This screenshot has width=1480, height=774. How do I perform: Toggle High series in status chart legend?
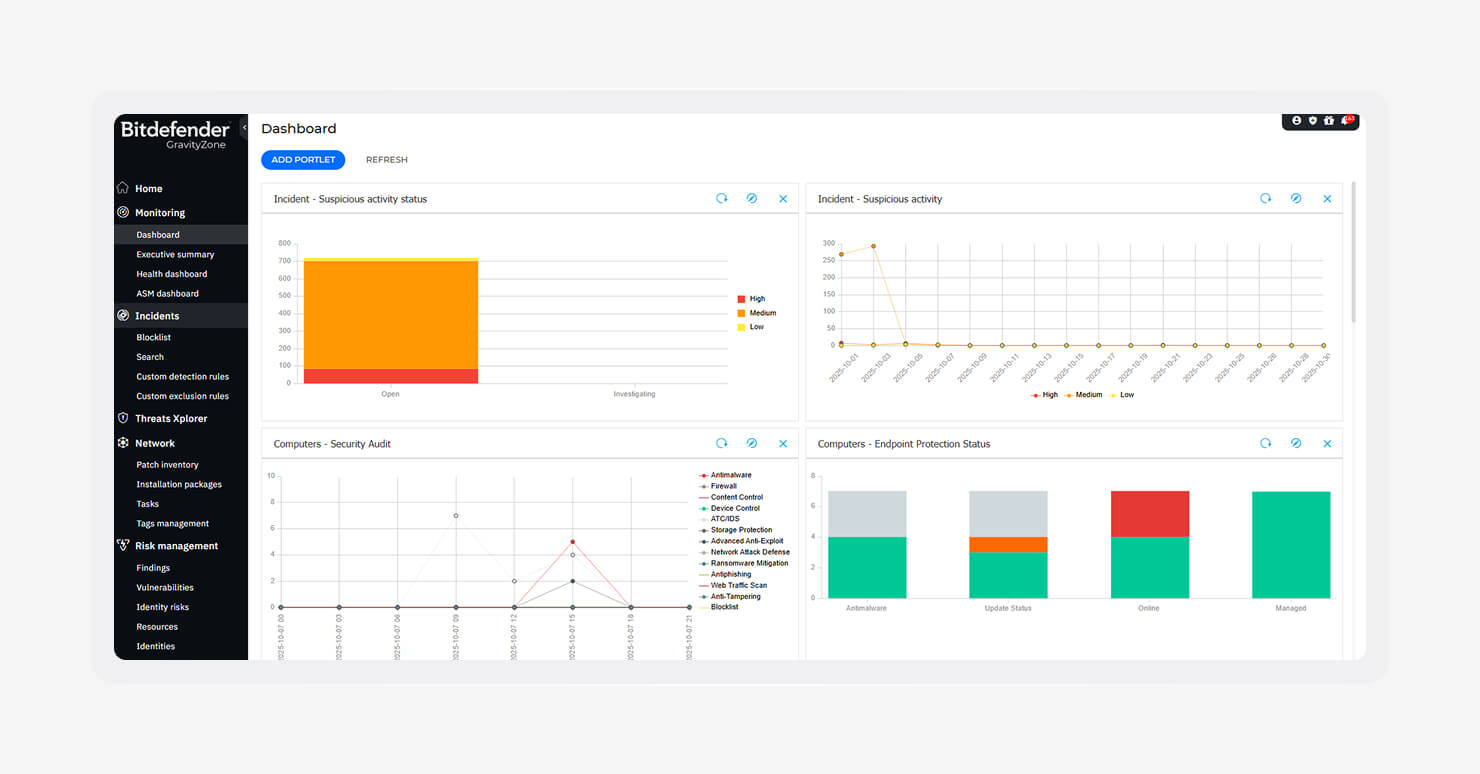coord(751,299)
